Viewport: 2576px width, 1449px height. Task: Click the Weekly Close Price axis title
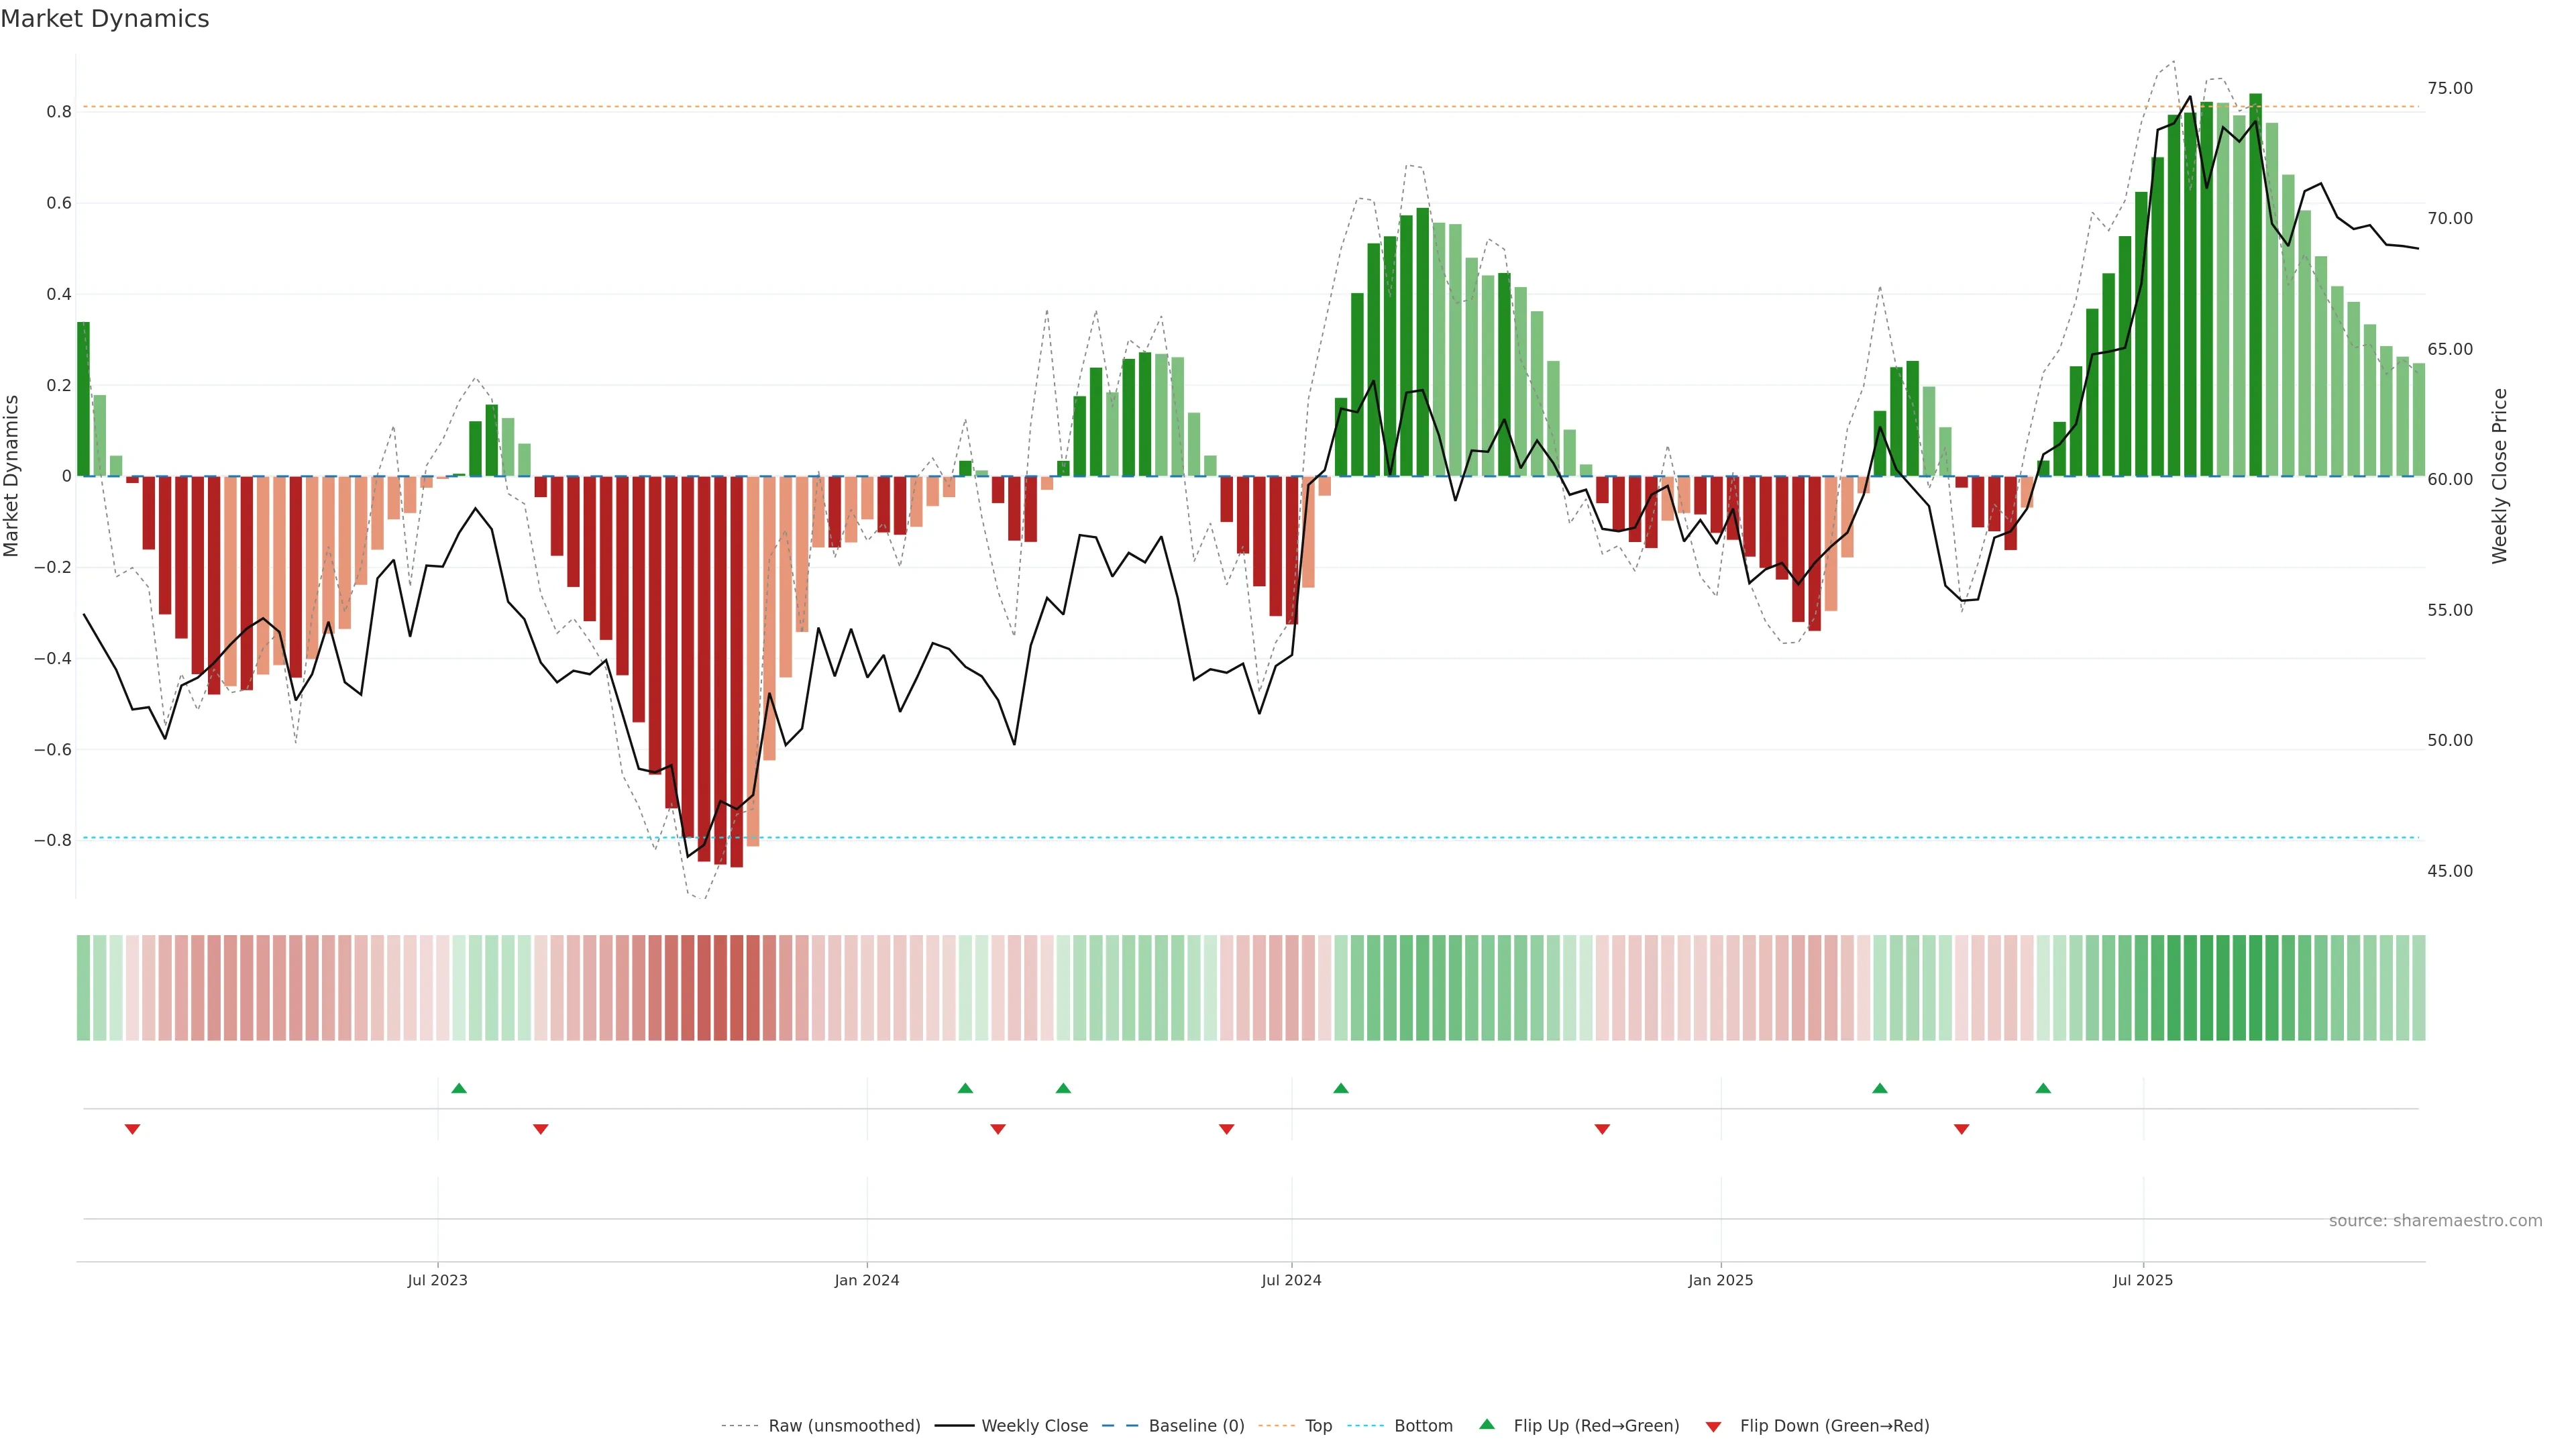pyautogui.click(x=2499, y=476)
